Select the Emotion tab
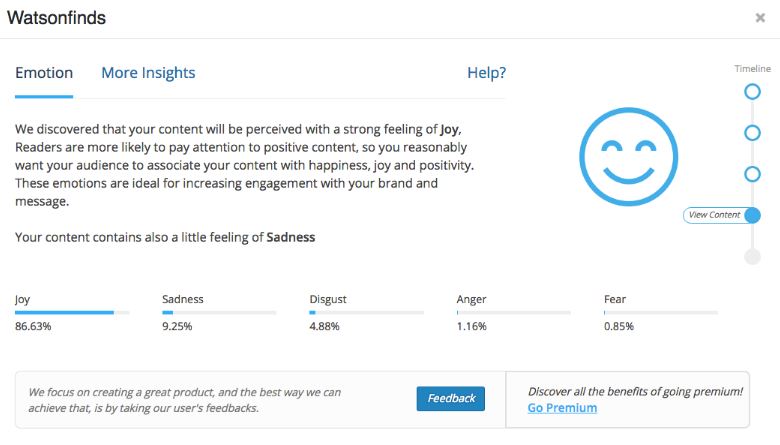 point(44,73)
